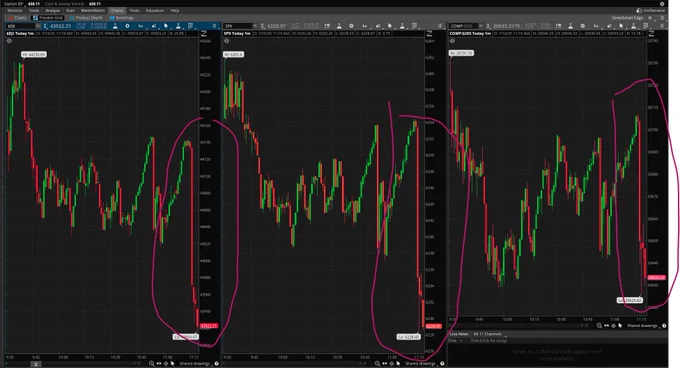Switch to the Analyze tab
The image size is (680, 368).
52,10
